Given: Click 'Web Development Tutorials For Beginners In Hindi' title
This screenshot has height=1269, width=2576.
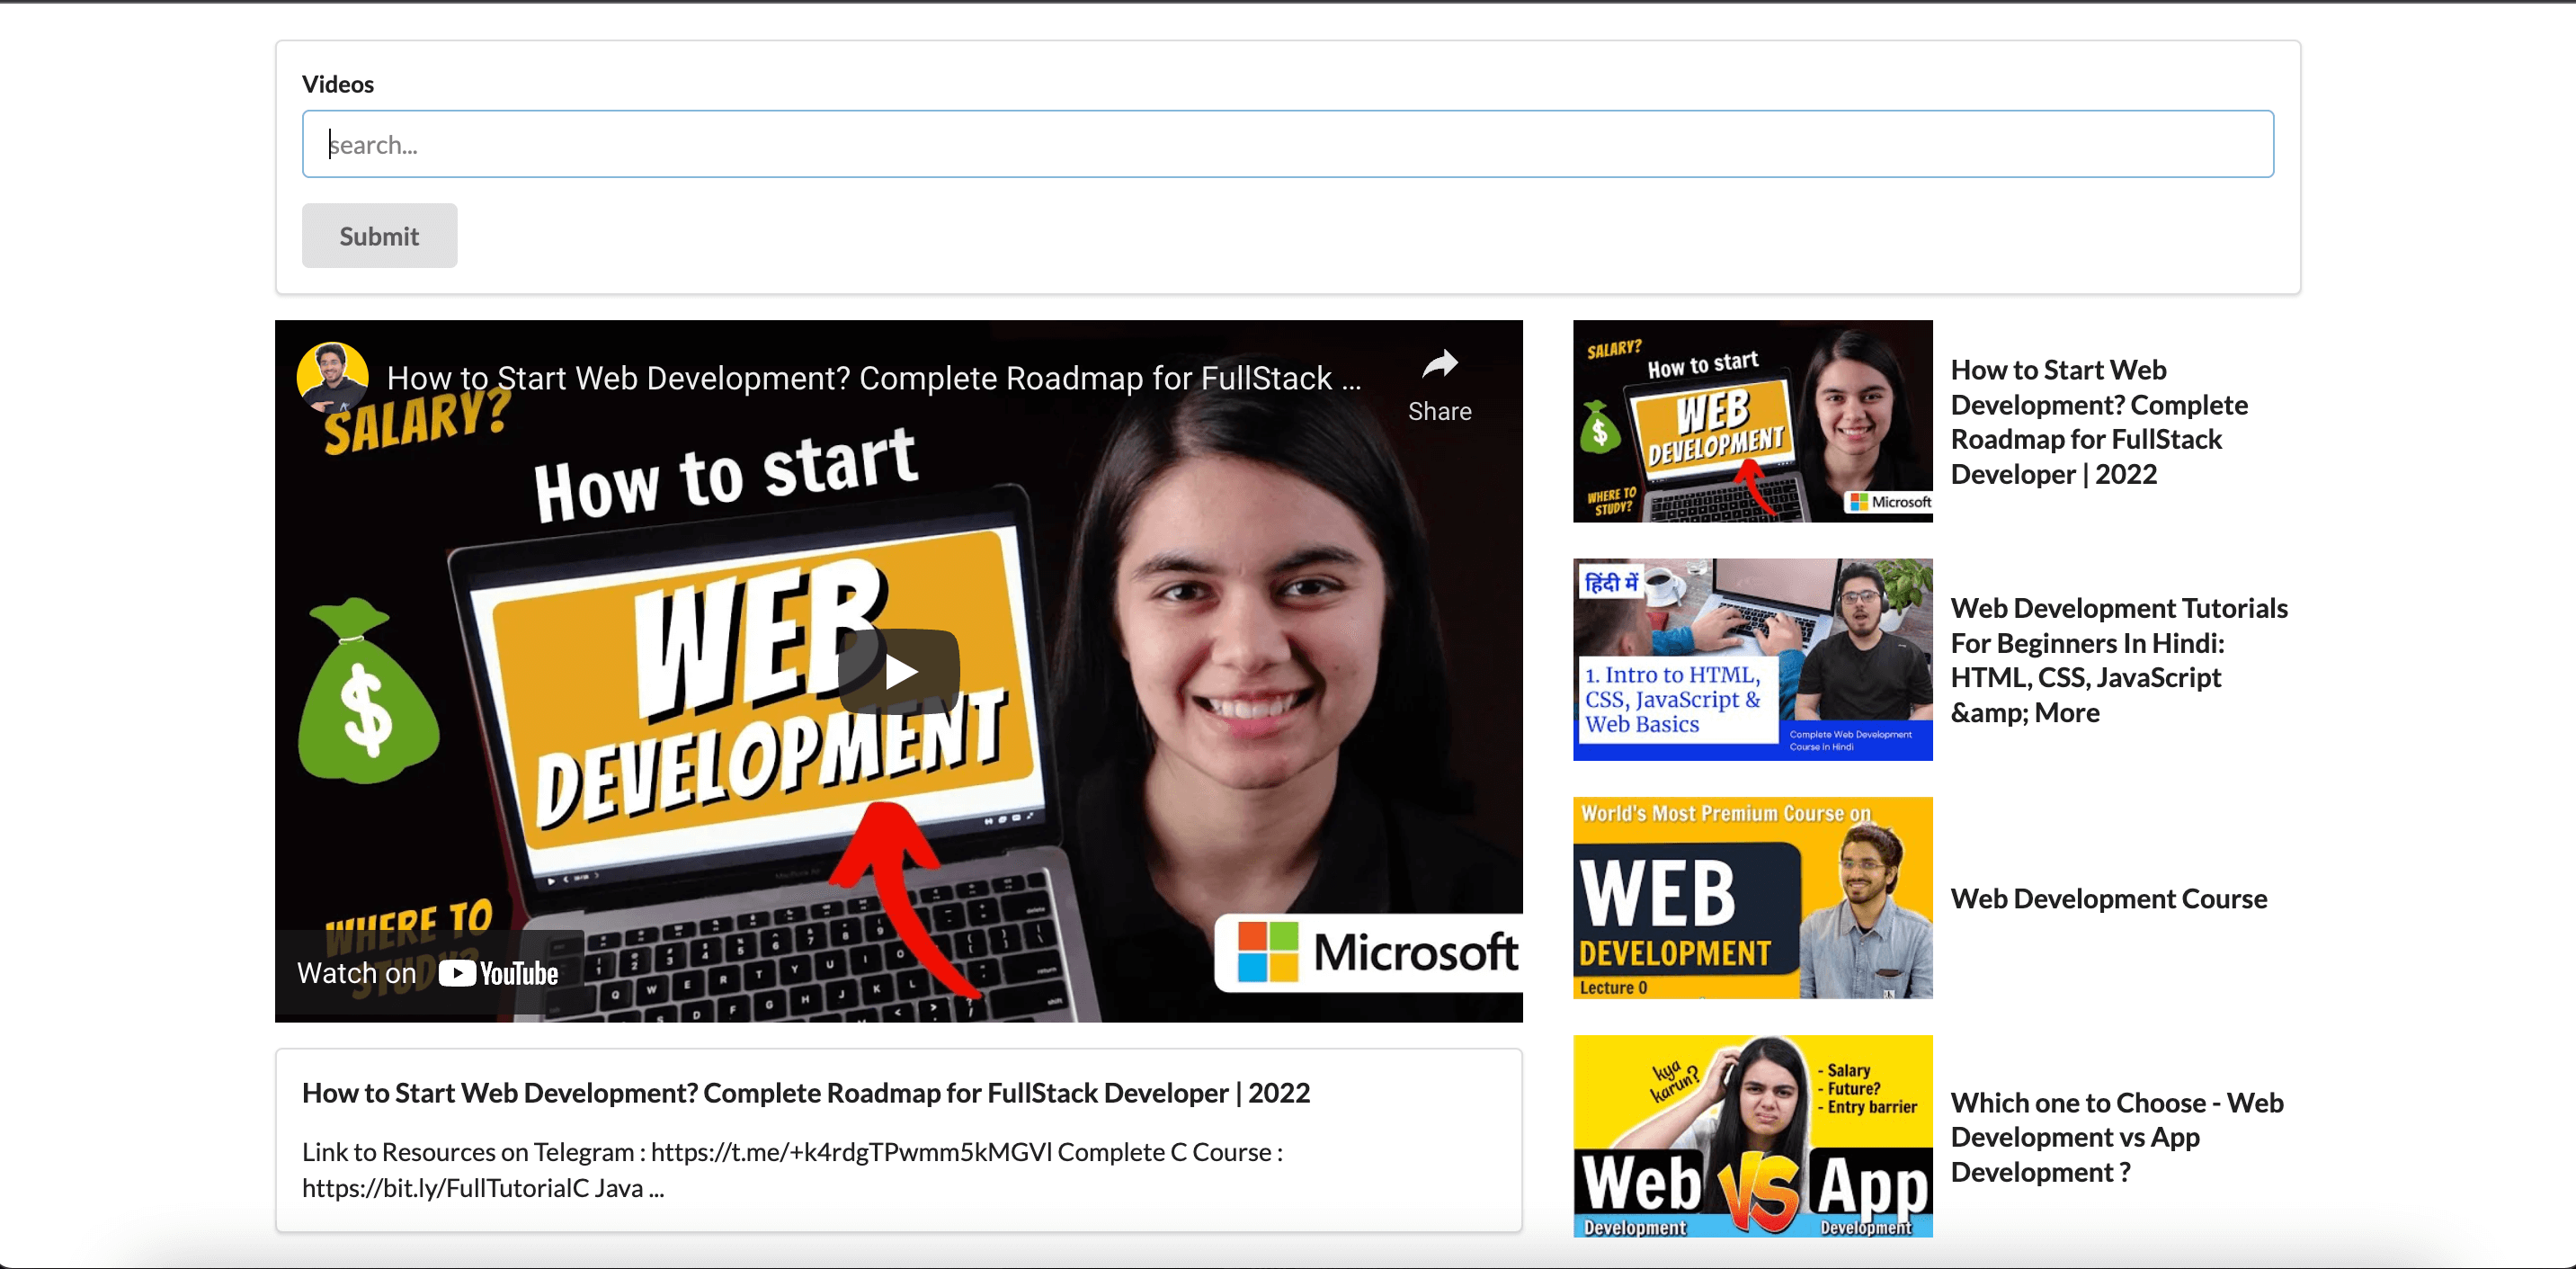Looking at the screenshot, I should (x=2119, y=659).
